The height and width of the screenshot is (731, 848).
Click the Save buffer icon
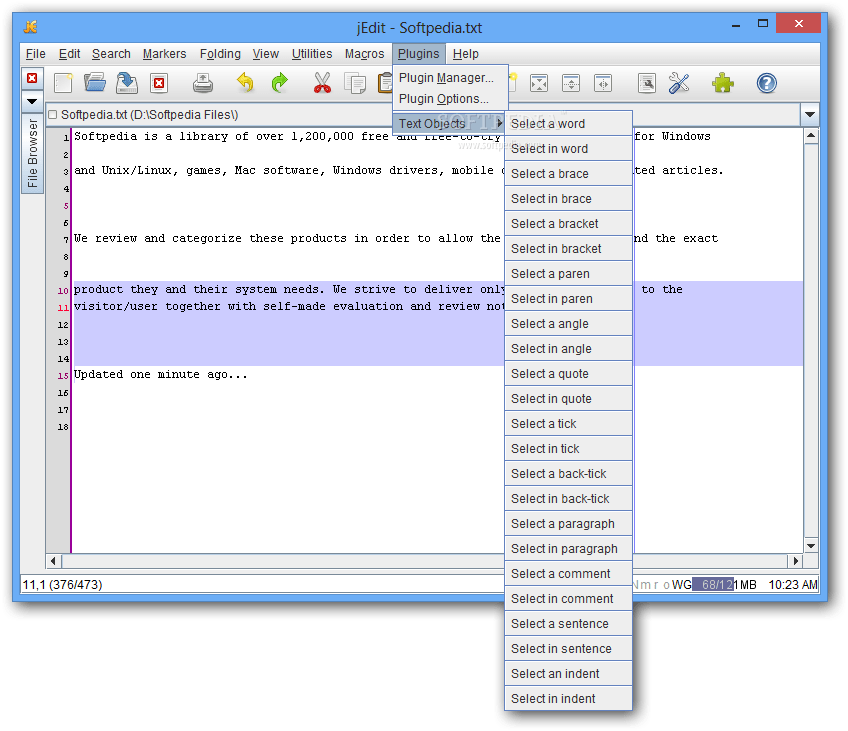point(127,83)
